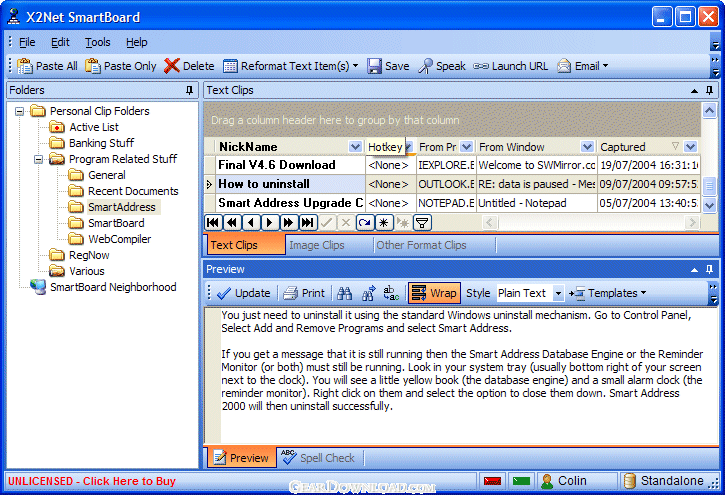This screenshot has width=725, height=495.
Task: Go to first record in clip navigator
Action: [213, 223]
